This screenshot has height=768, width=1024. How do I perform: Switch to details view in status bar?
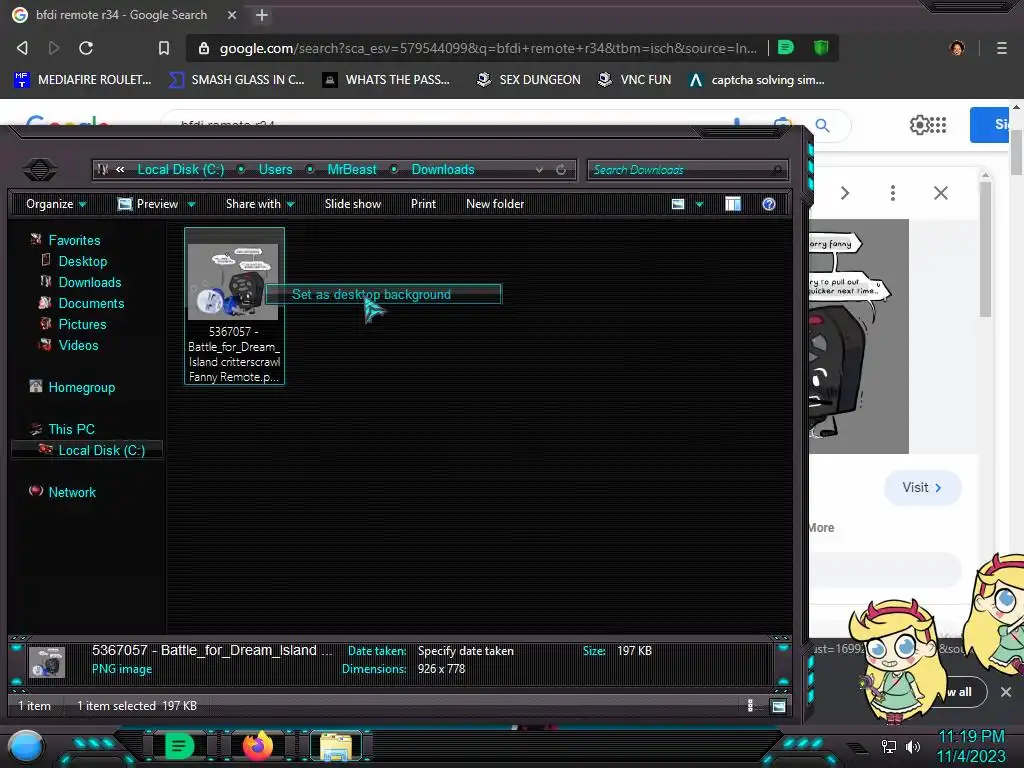click(x=750, y=705)
